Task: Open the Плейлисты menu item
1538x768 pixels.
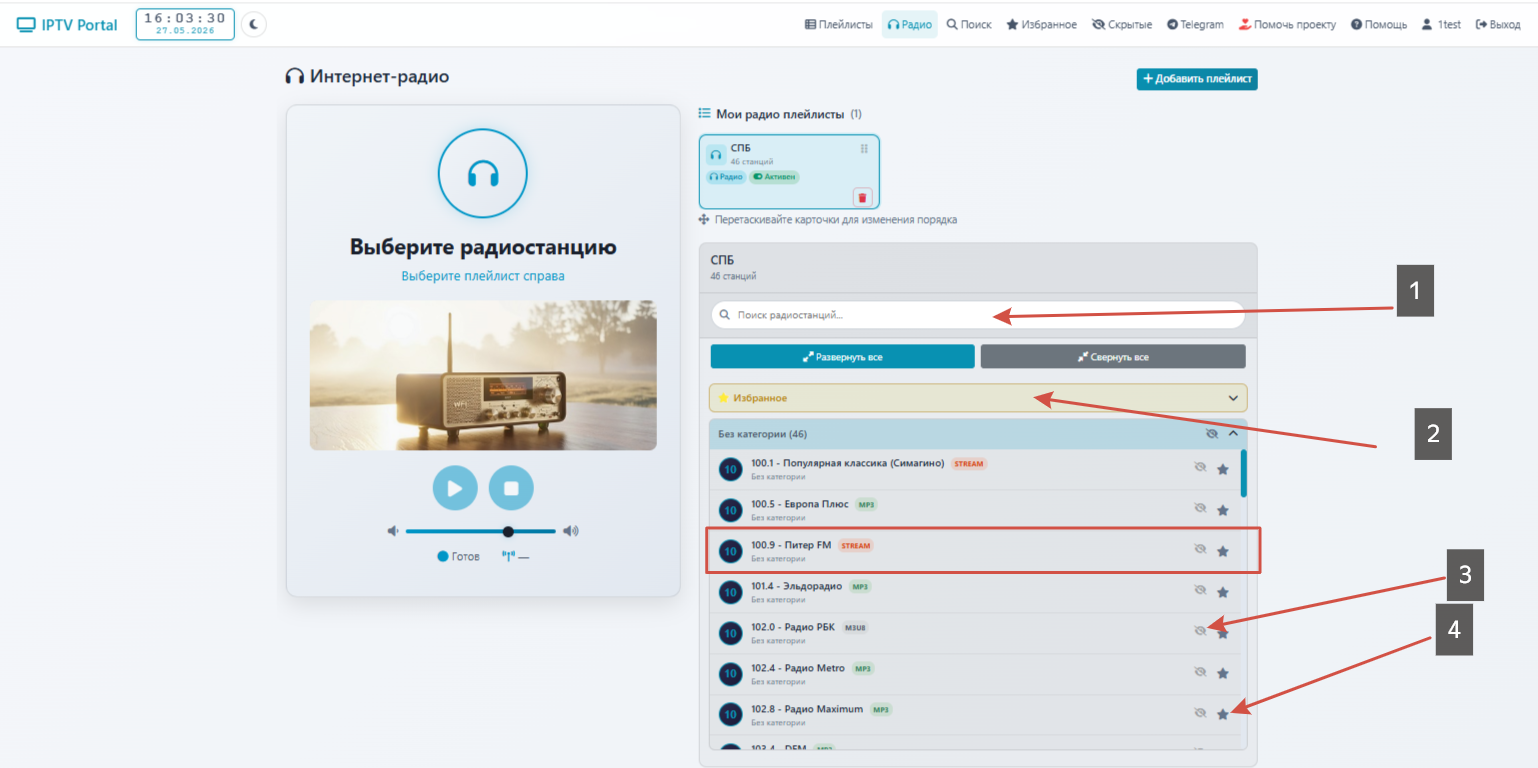Action: point(839,25)
